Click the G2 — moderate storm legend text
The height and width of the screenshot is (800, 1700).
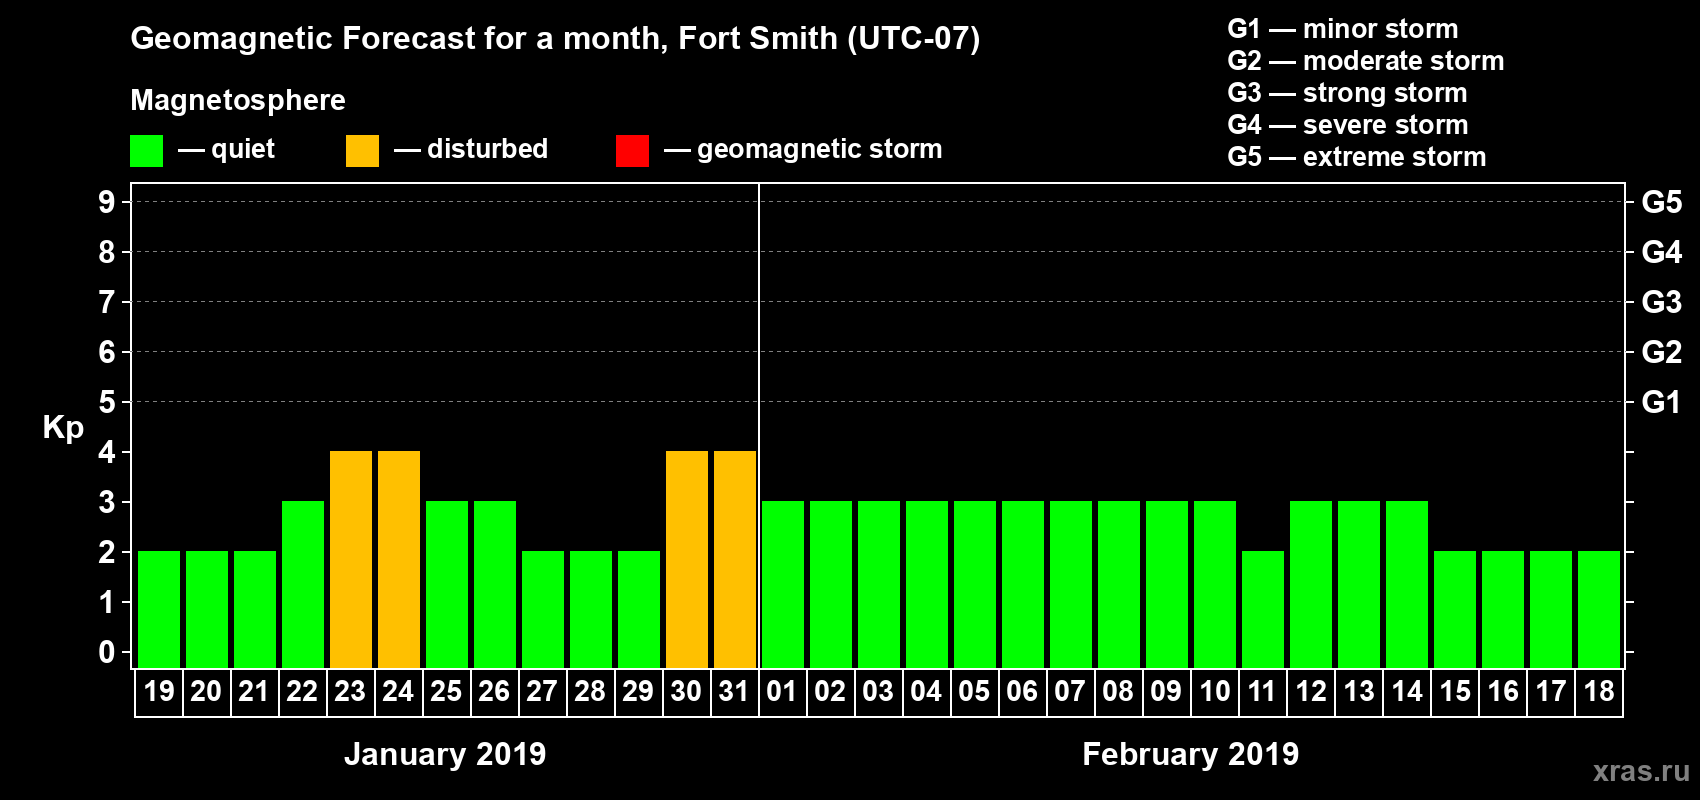(1366, 61)
